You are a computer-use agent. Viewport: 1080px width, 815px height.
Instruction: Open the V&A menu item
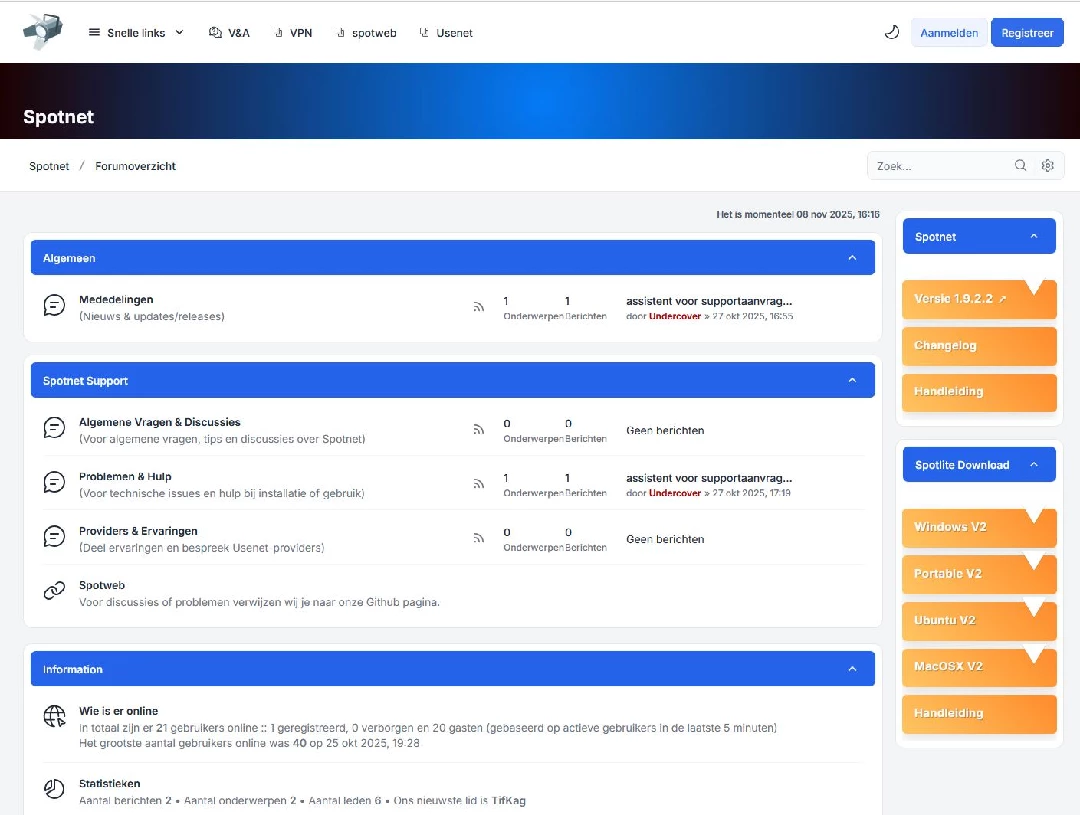coord(229,31)
